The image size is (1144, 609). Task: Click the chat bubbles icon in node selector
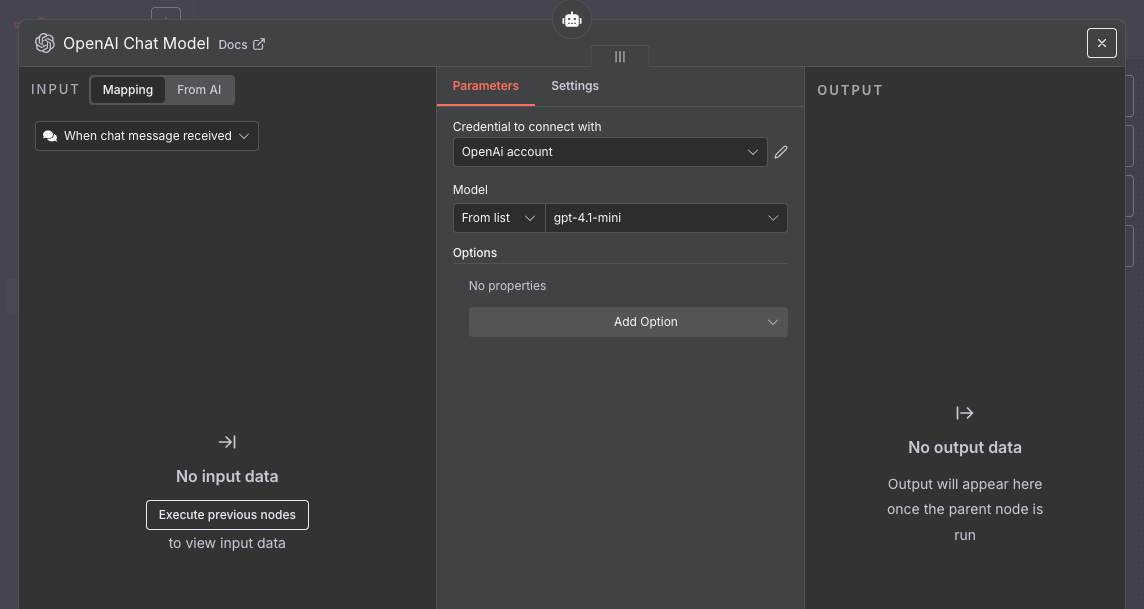(50, 136)
